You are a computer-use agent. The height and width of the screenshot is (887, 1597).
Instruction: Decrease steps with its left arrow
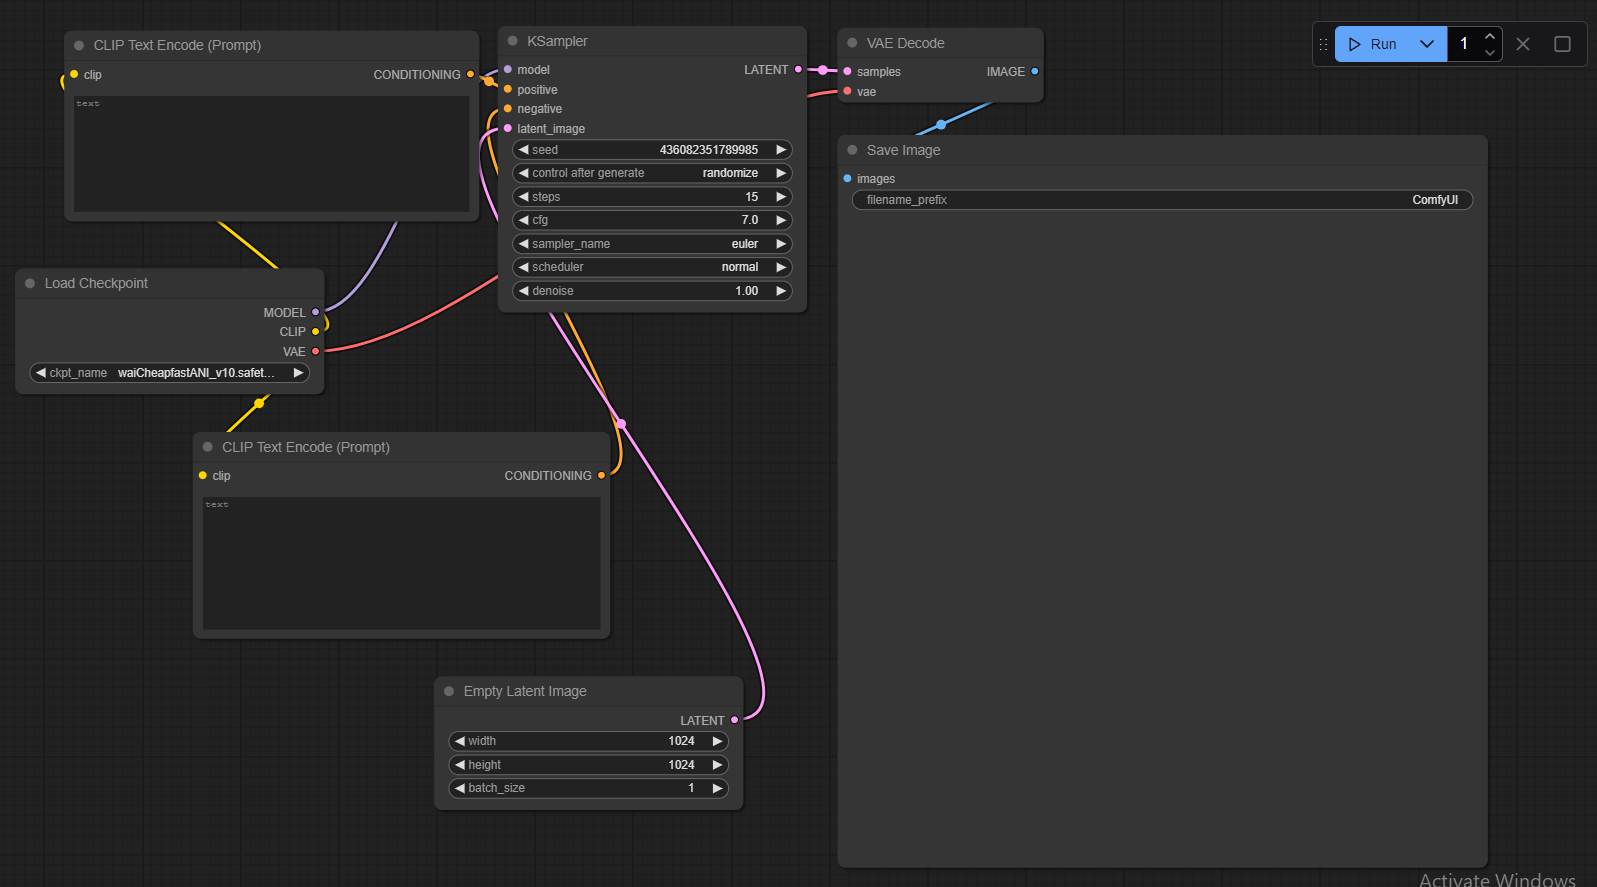[523, 197]
